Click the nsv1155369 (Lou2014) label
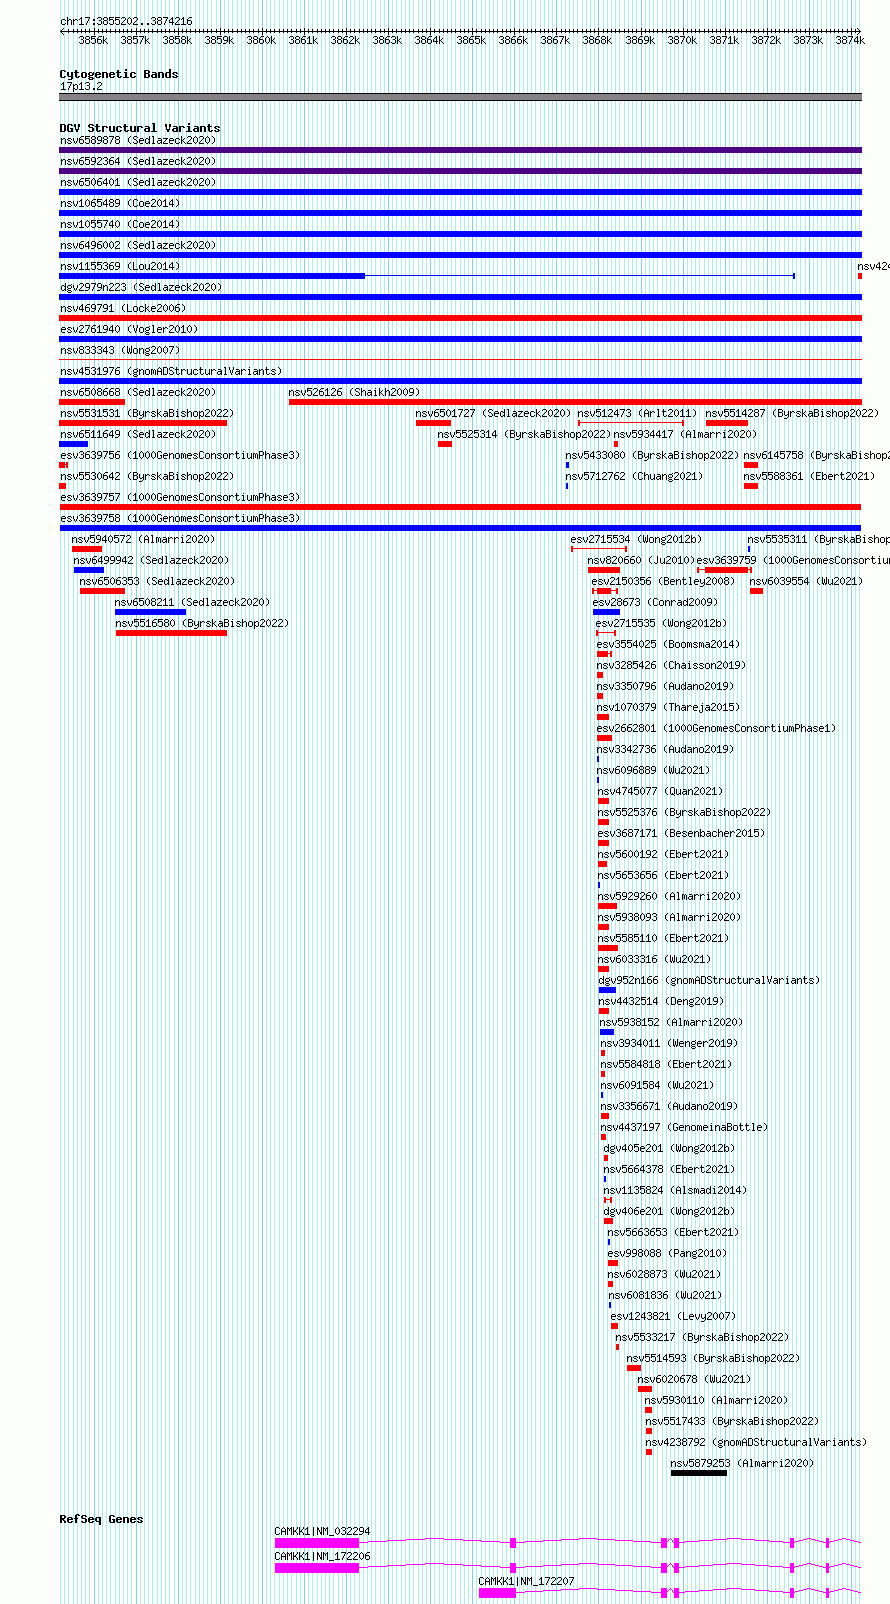Screen dimensions: 890x1604 click(x=120, y=266)
